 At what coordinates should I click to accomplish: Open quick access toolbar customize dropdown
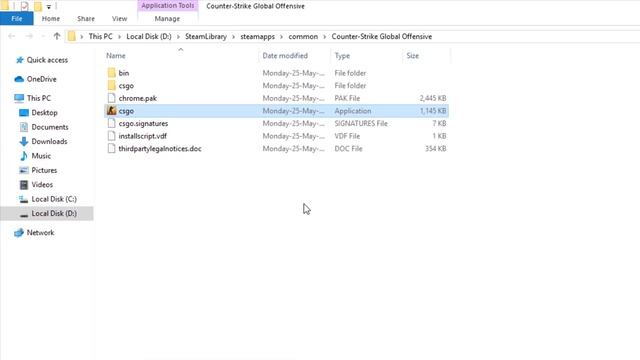(x=49, y=7)
